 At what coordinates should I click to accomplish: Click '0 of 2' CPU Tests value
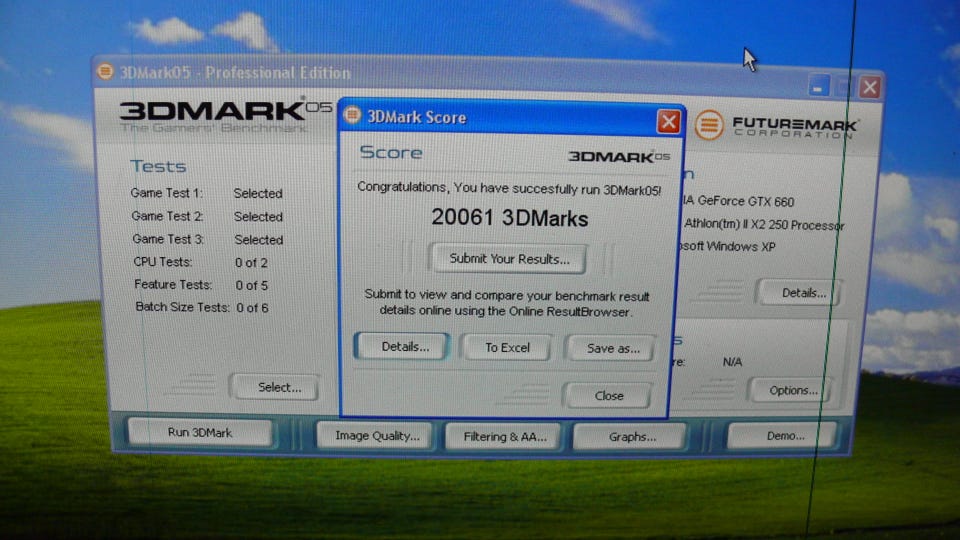[x=251, y=263]
